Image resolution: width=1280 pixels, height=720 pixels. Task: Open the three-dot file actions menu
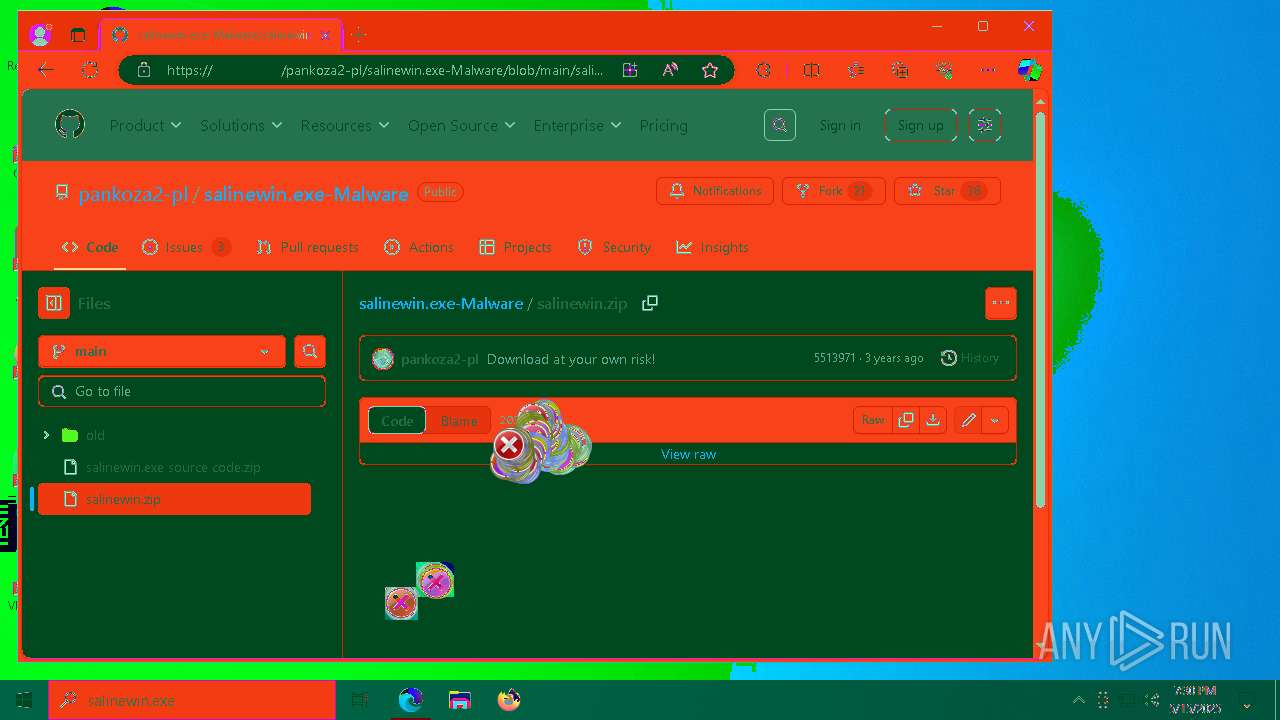pyautogui.click(x=1000, y=303)
